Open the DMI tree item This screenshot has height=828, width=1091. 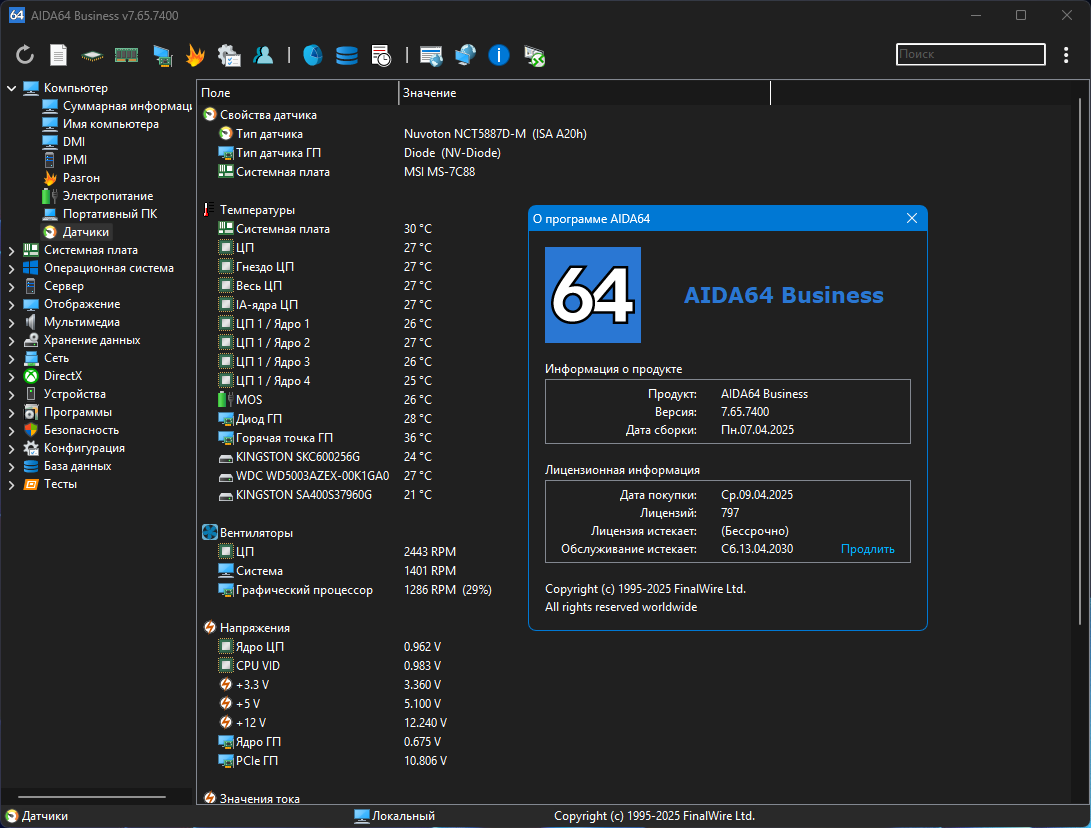click(74, 142)
